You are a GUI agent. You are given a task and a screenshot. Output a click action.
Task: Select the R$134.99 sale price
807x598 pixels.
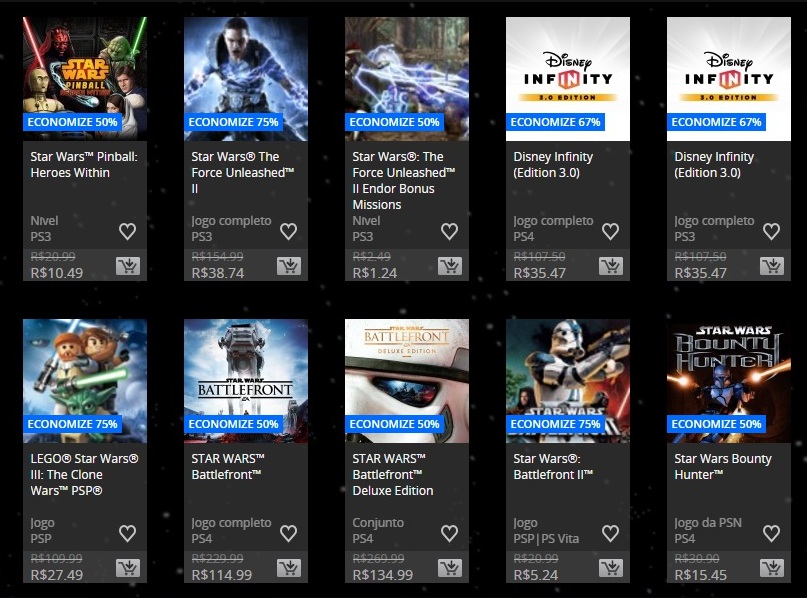(x=383, y=575)
